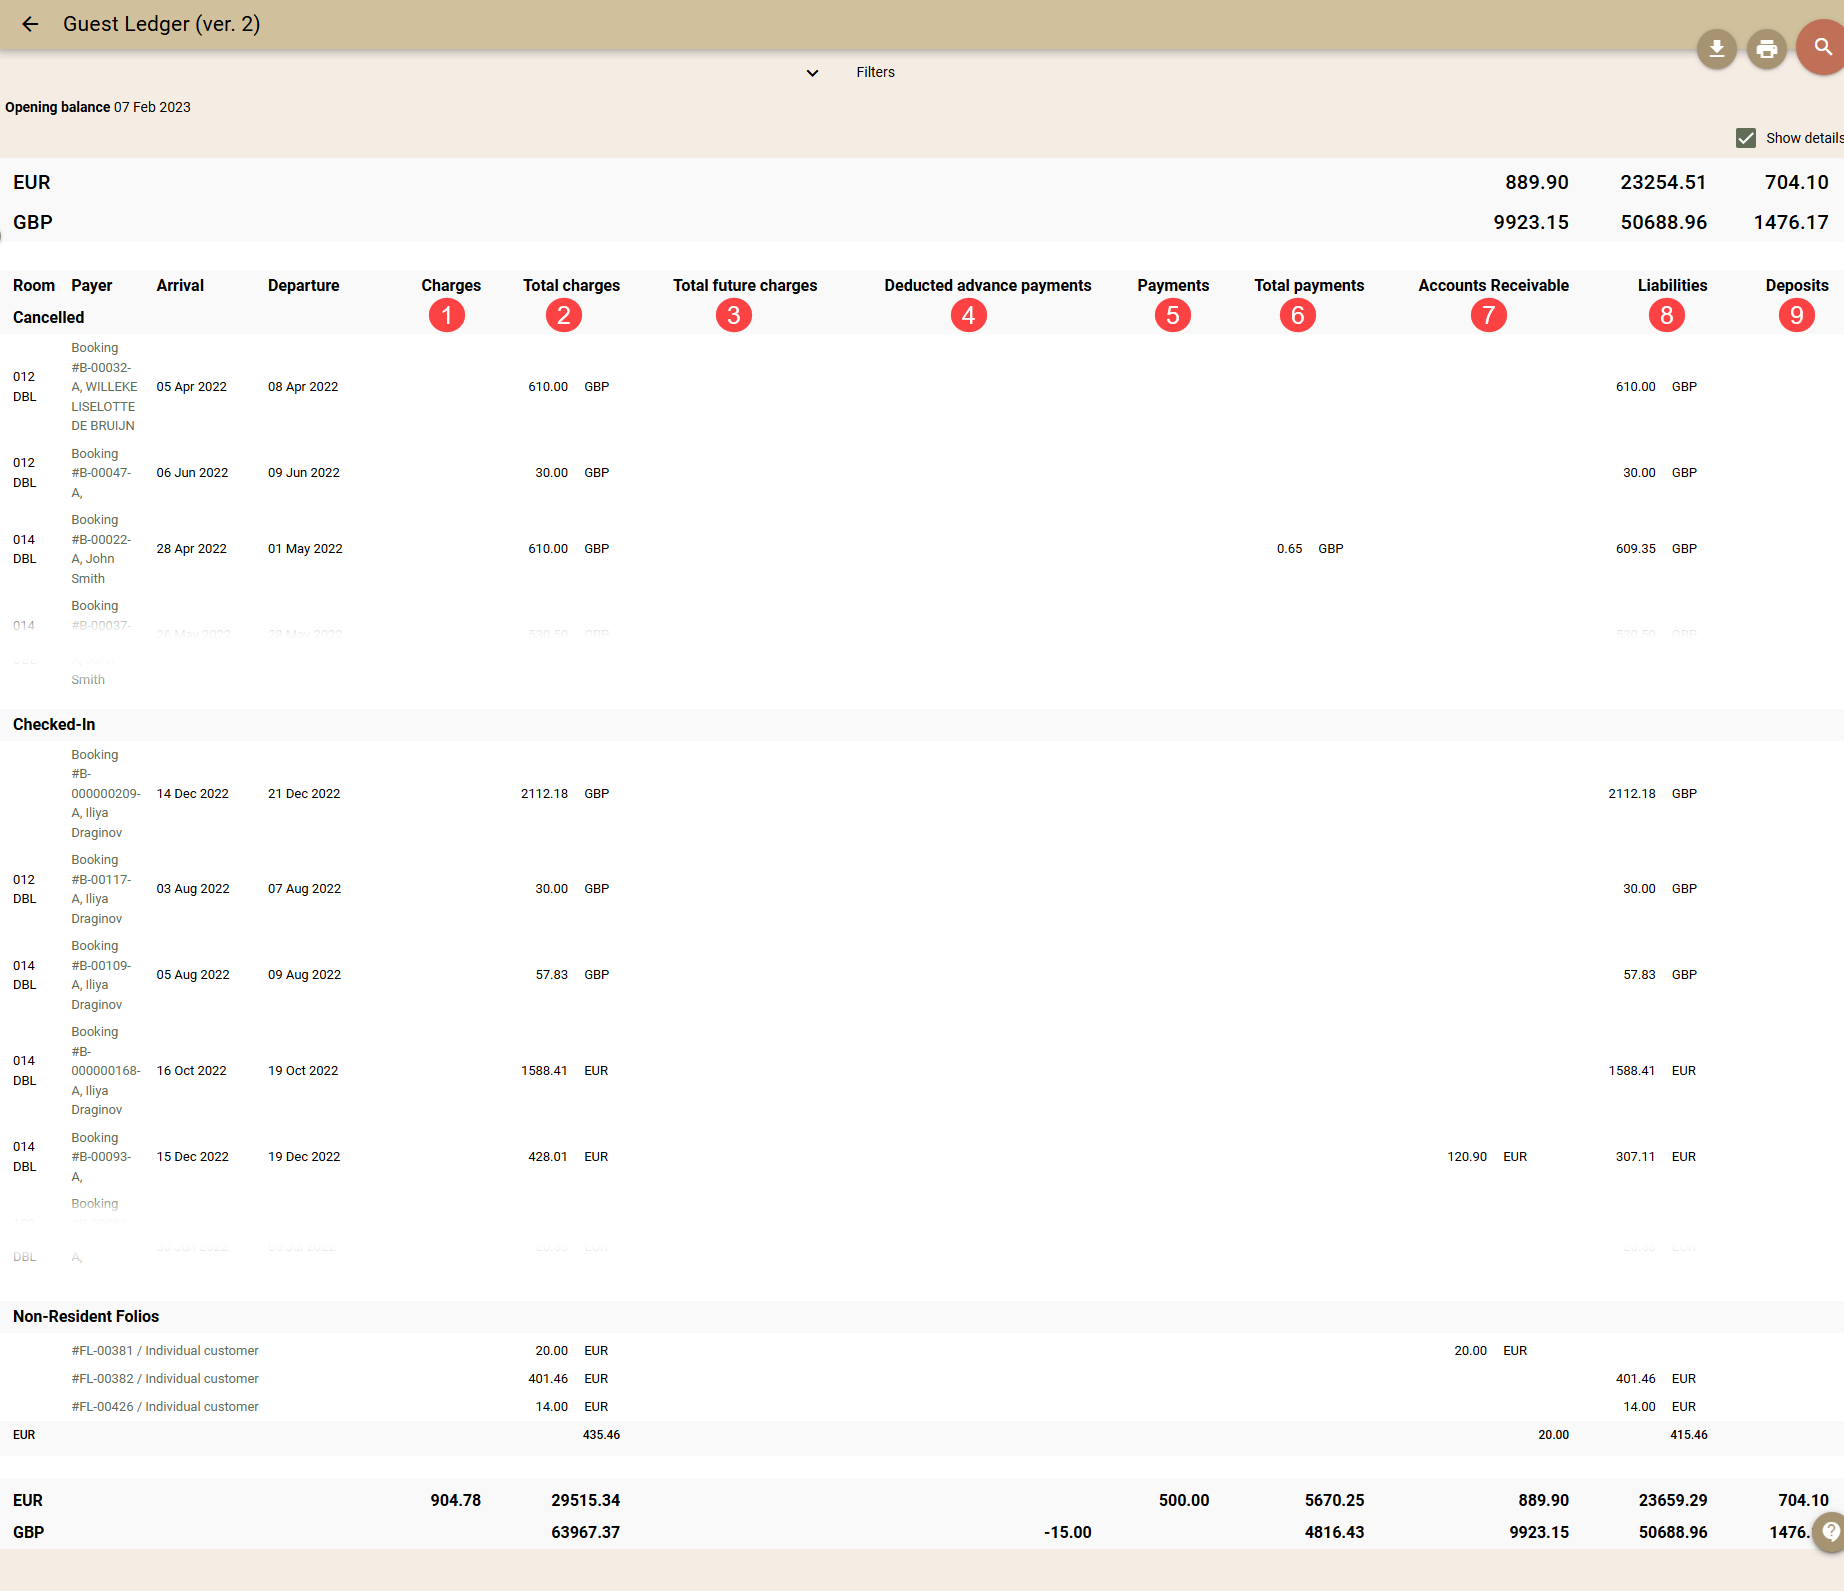The height and width of the screenshot is (1591, 1844).
Task: Open booking #B-00109-A Iliya Draginov
Action: click(x=101, y=975)
